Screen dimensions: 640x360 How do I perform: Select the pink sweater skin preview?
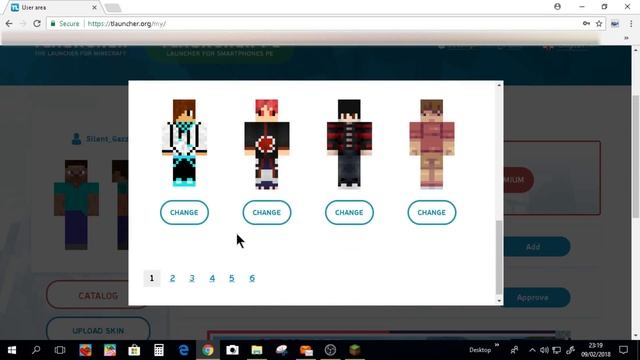click(x=431, y=144)
